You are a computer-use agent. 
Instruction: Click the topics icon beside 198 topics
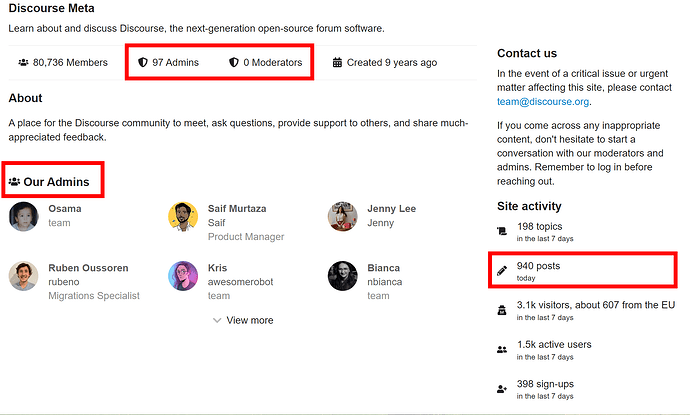pos(502,231)
